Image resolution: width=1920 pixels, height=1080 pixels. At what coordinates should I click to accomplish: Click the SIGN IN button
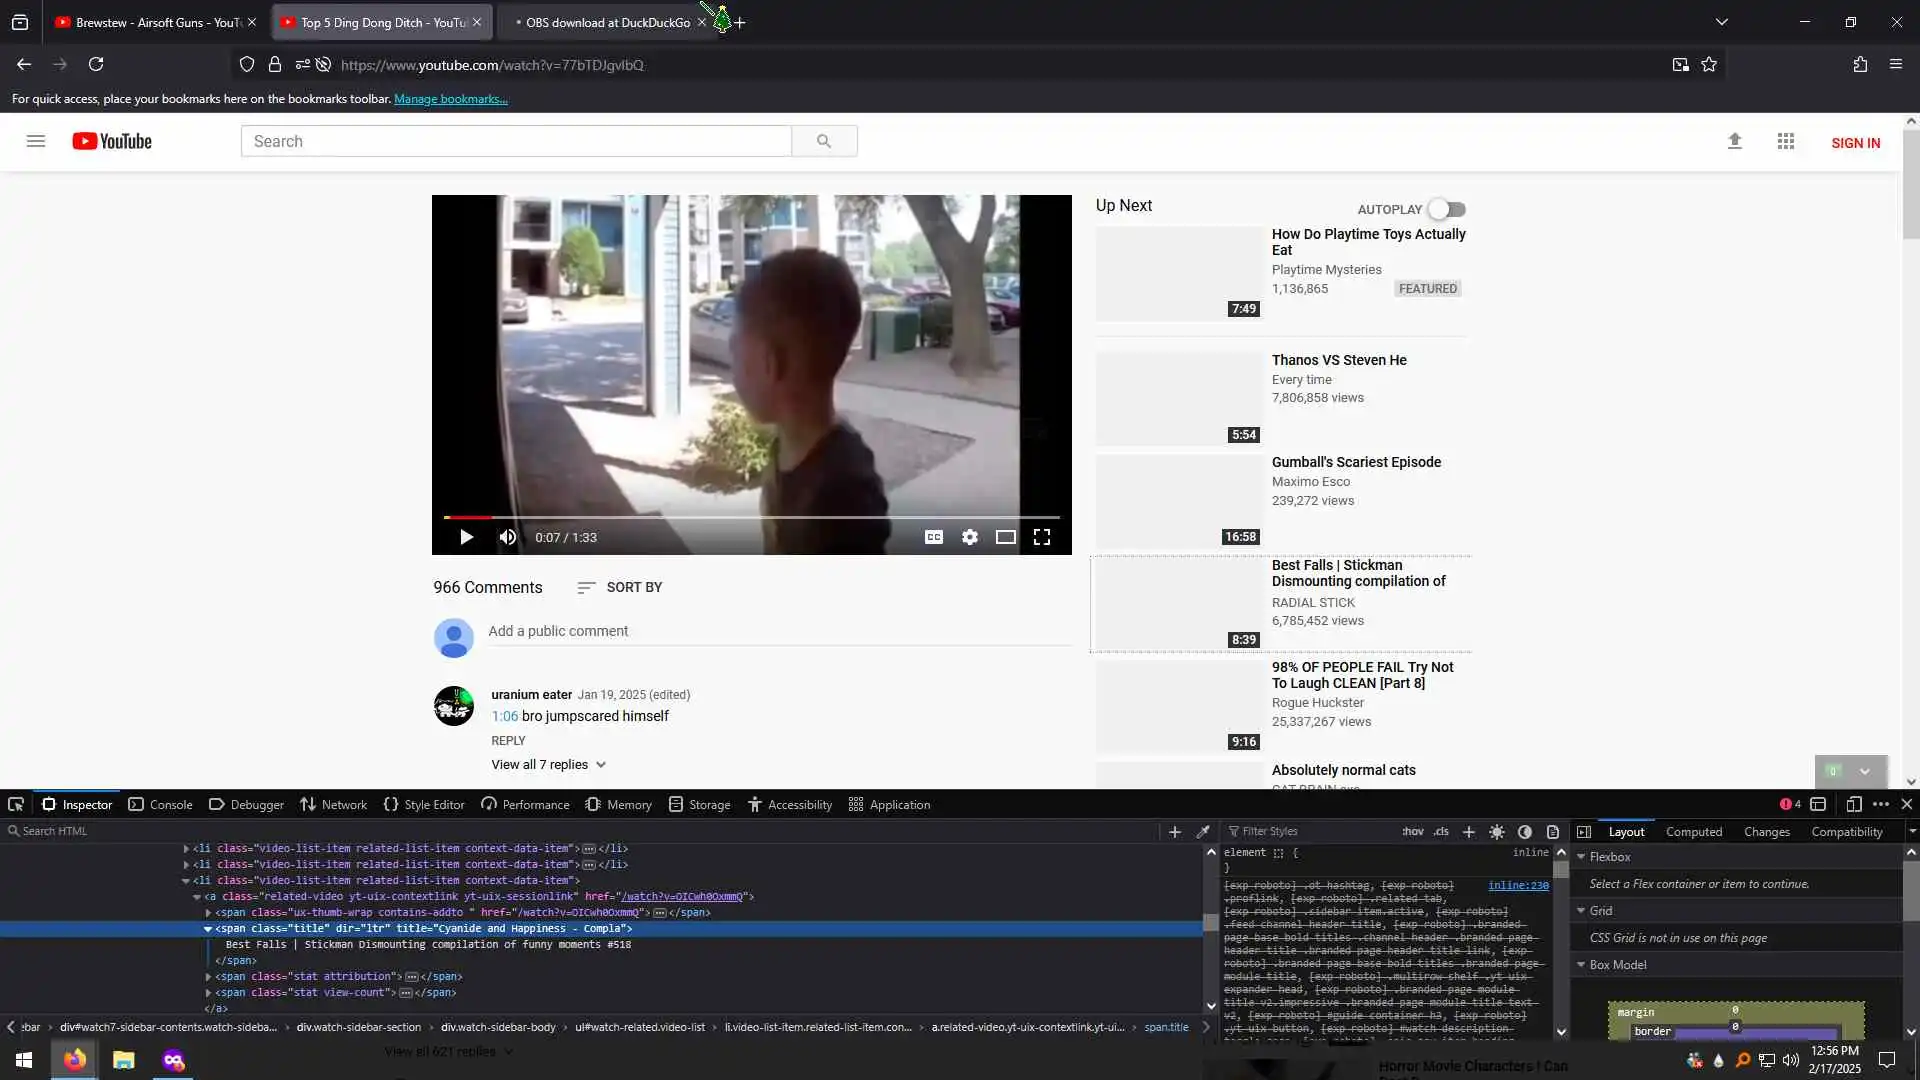(x=1855, y=143)
